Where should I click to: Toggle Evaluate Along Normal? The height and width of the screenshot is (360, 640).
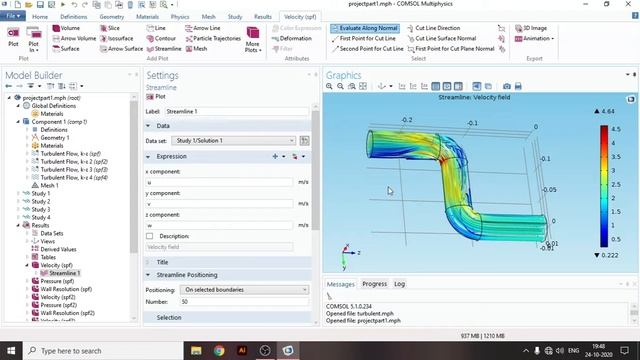(364, 28)
